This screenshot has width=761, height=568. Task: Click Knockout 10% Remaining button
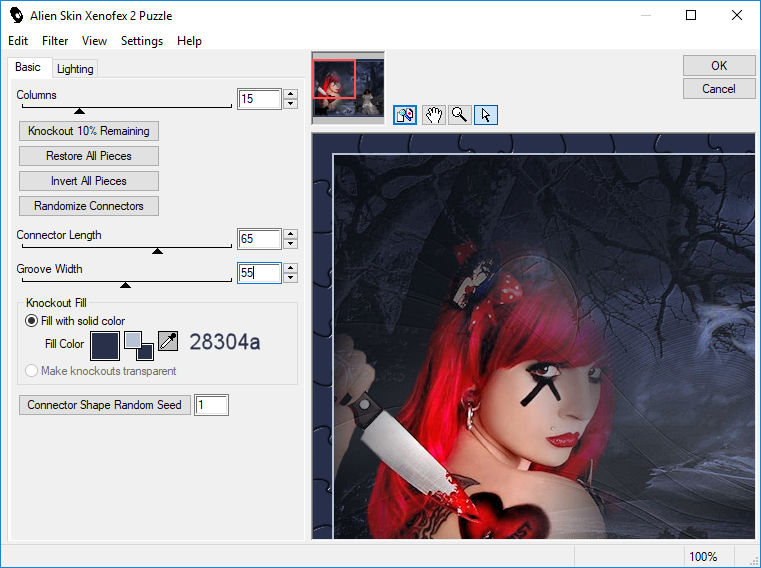pos(89,131)
